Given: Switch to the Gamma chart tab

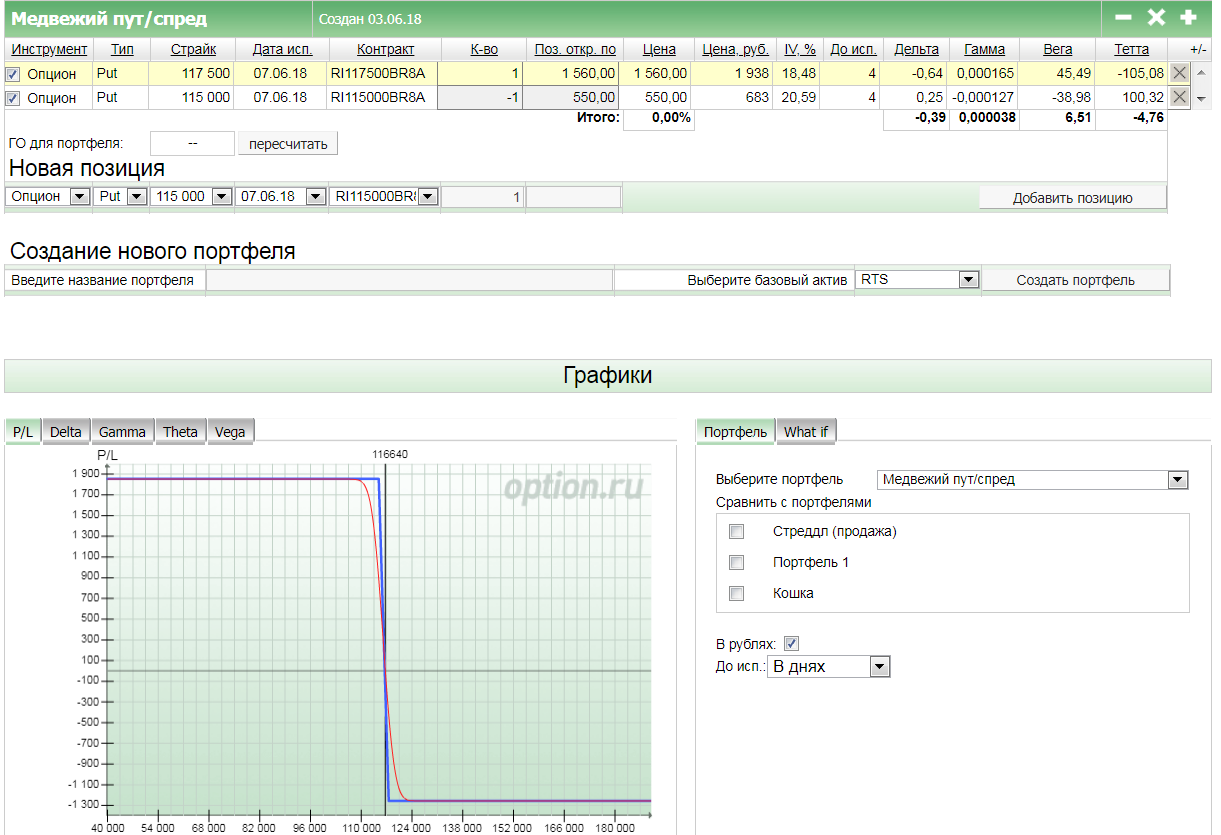Looking at the screenshot, I should tap(123, 432).
